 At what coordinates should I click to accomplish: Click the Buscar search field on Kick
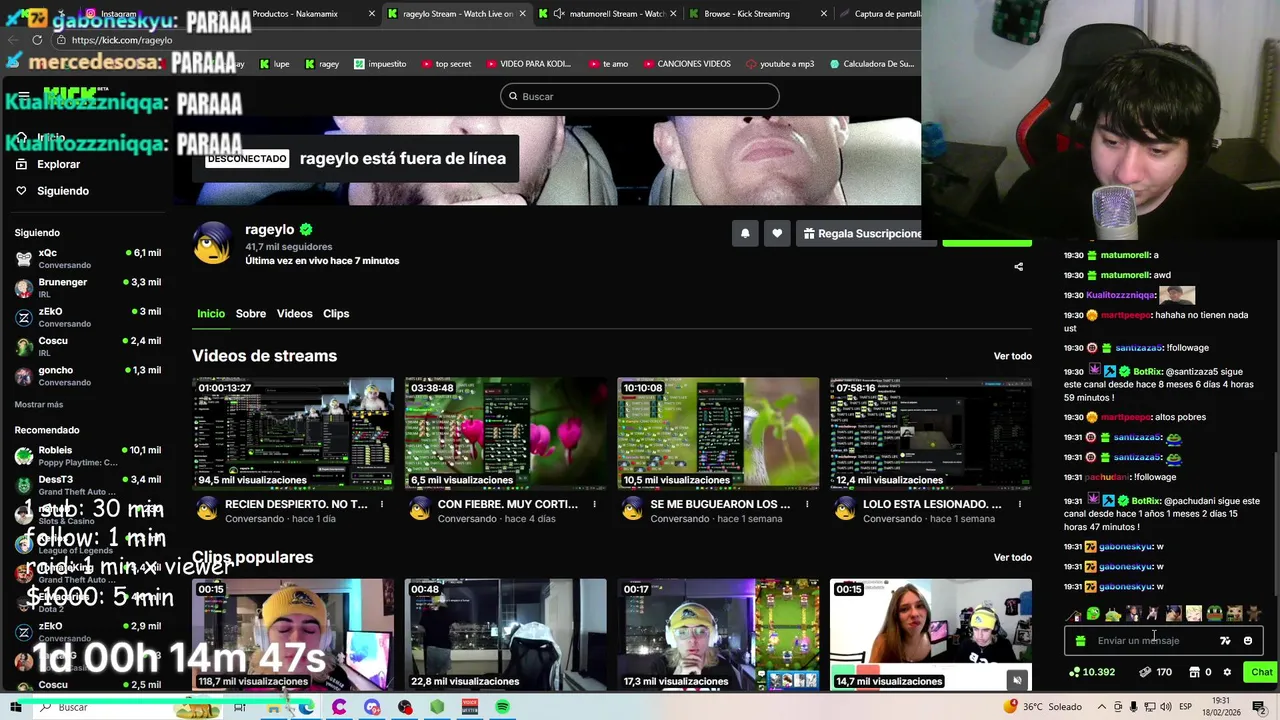click(x=640, y=96)
